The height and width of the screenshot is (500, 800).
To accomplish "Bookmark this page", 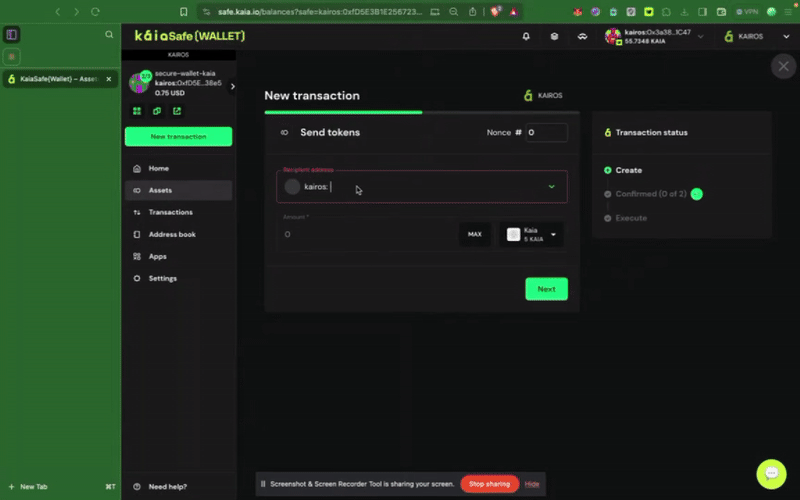I will [184, 12].
